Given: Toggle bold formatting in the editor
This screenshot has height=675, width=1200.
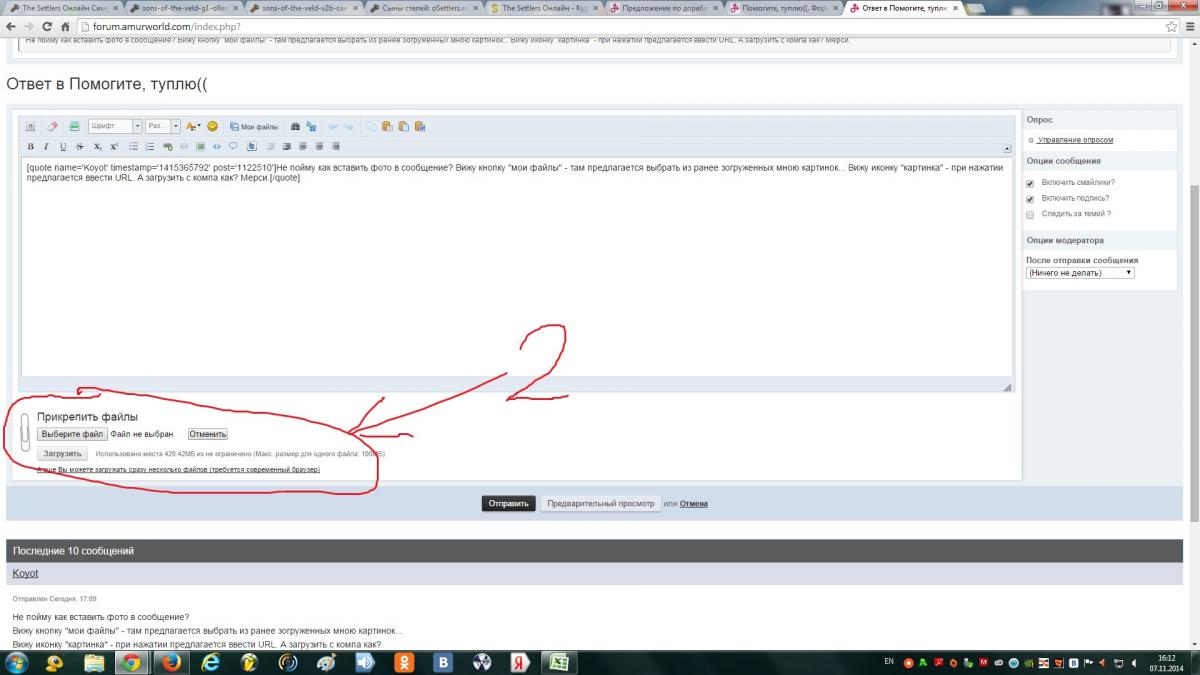Looking at the screenshot, I should click(30, 147).
